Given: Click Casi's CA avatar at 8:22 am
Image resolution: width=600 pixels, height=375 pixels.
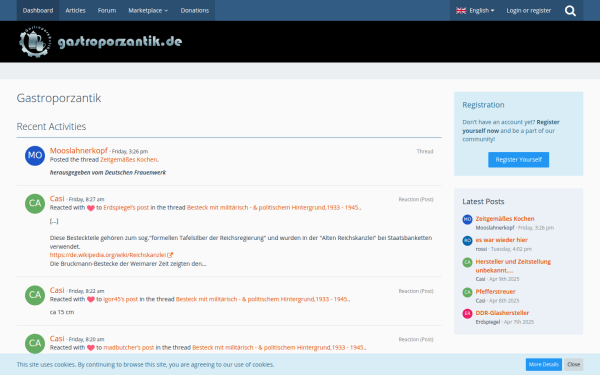Looking at the screenshot, I should 35,295.
